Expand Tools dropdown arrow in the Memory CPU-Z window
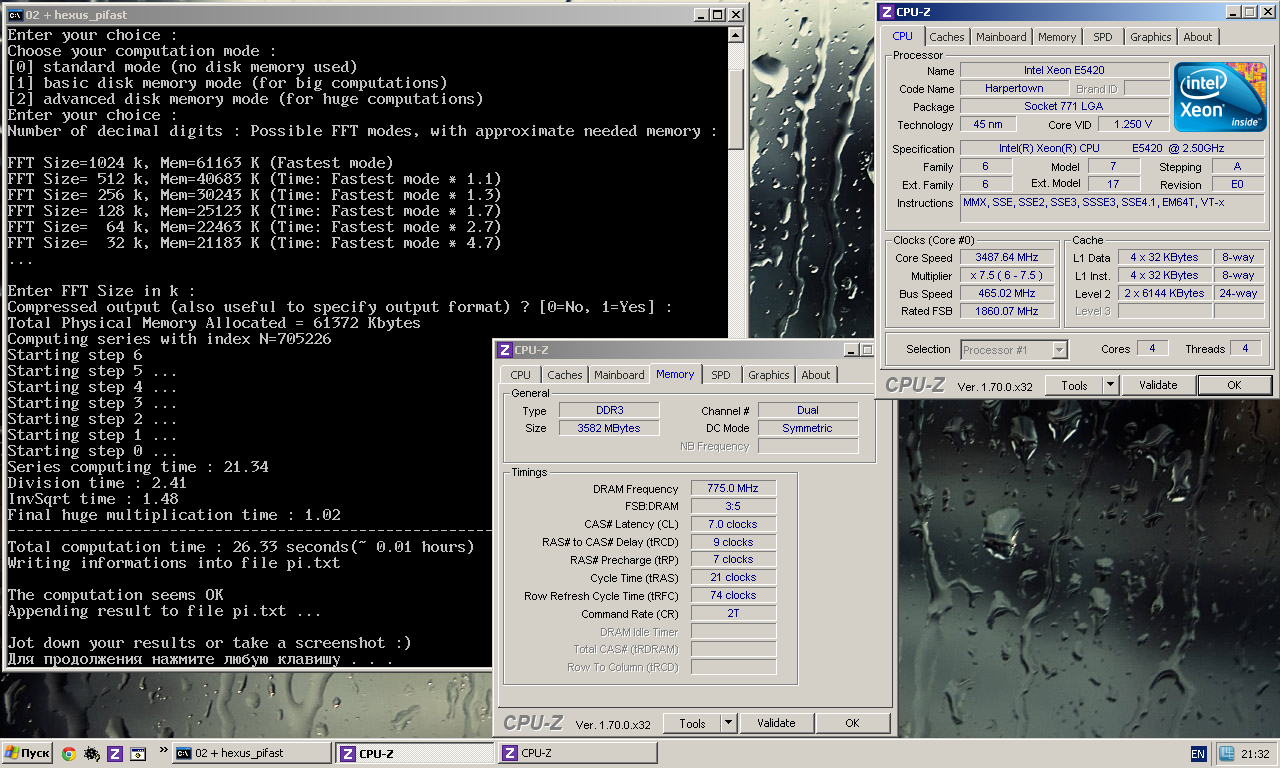 [728, 723]
